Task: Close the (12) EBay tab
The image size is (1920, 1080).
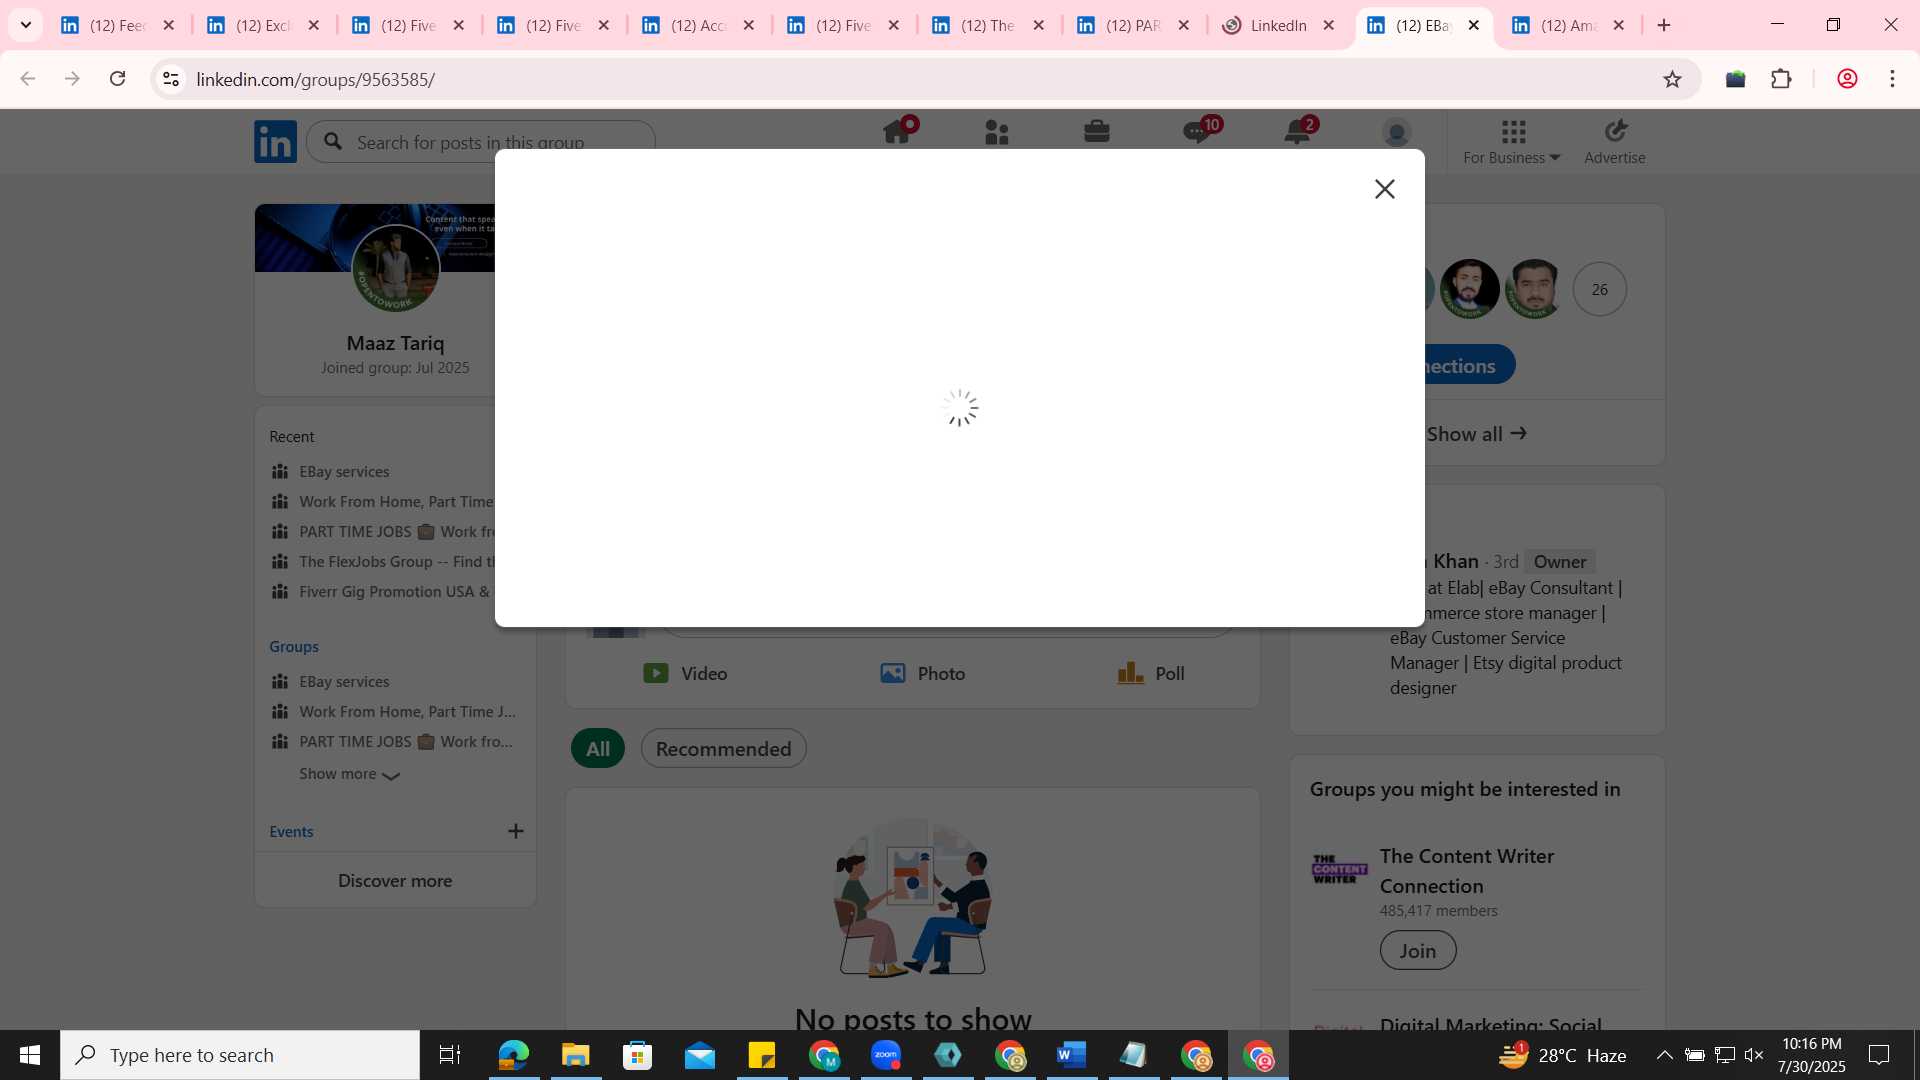Action: pyautogui.click(x=1473, y=25)
